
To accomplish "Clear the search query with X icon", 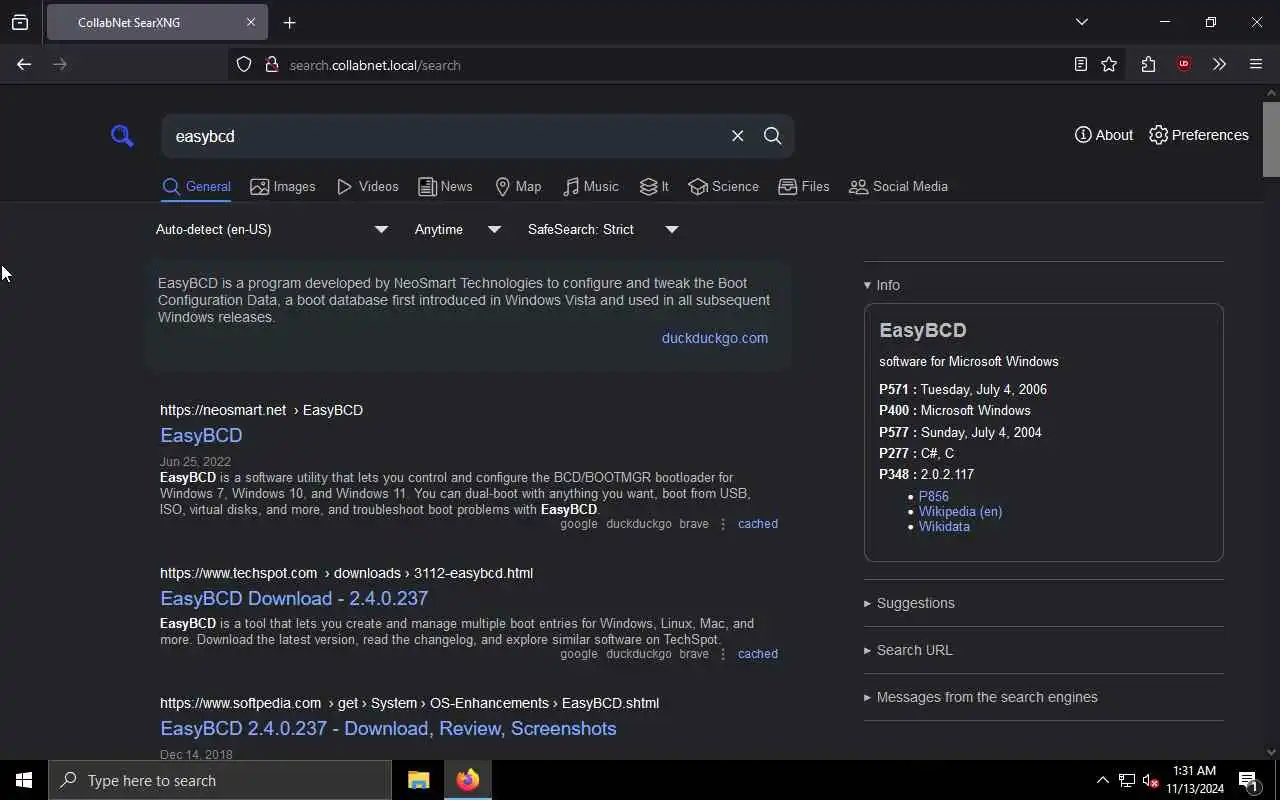I will (737, 136).
